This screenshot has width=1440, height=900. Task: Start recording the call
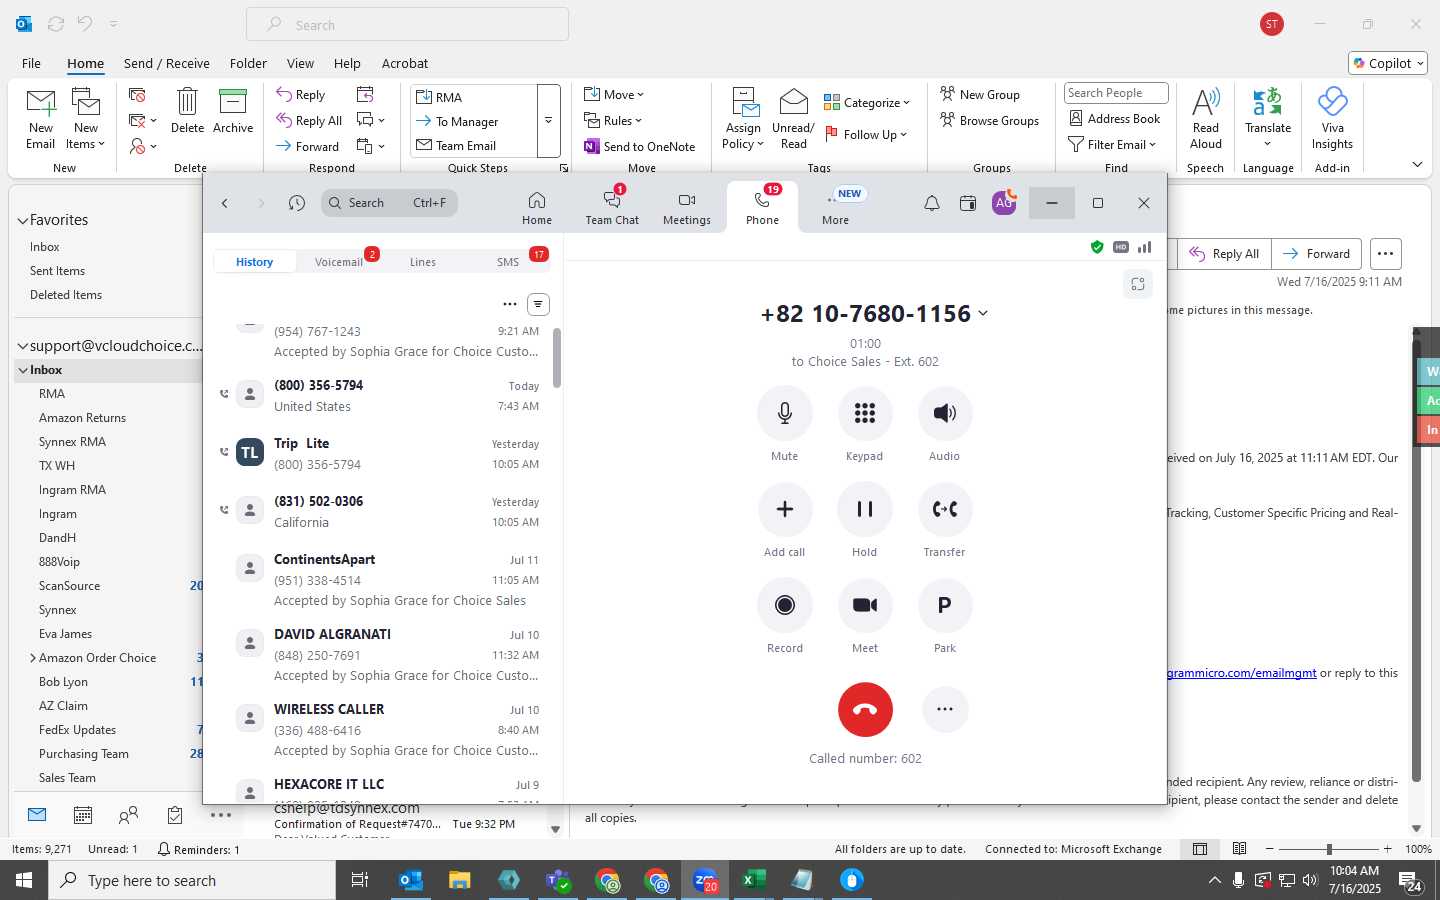pos(784,605)
